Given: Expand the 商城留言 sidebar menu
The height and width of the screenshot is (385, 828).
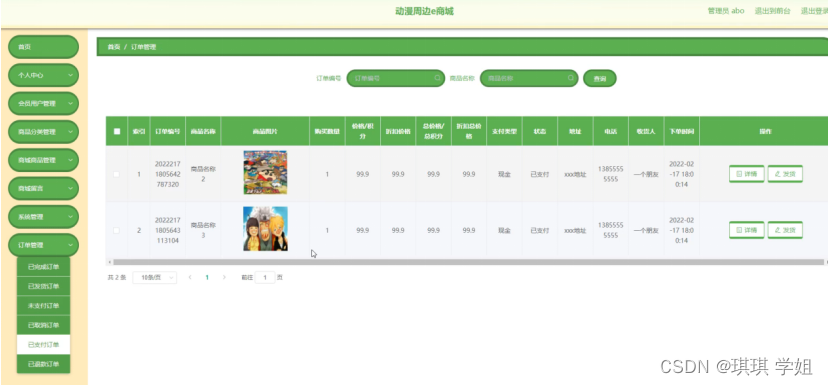Looking at the screenshot, I should 43,189.
